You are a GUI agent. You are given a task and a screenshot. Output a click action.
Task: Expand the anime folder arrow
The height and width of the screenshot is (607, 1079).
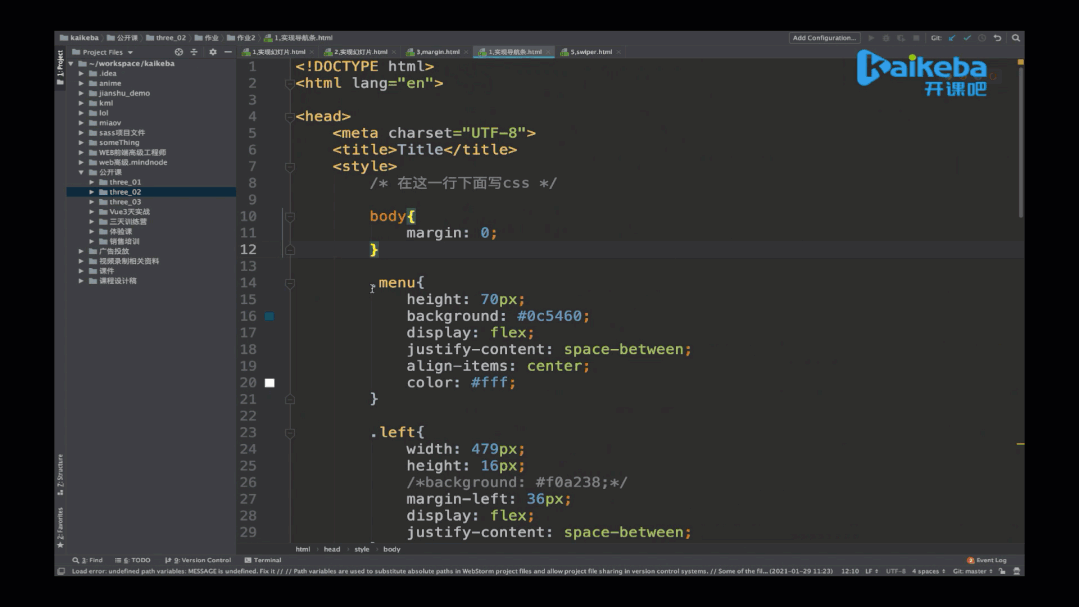(81, 83)
